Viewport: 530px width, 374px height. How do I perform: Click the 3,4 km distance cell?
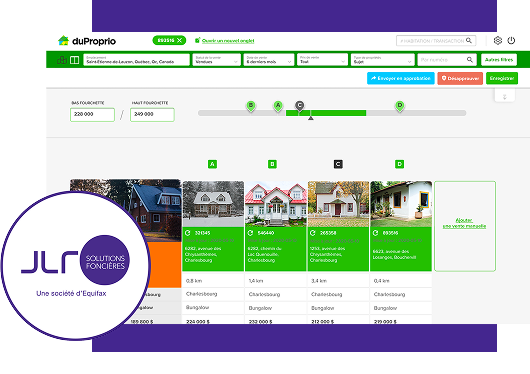338,281
